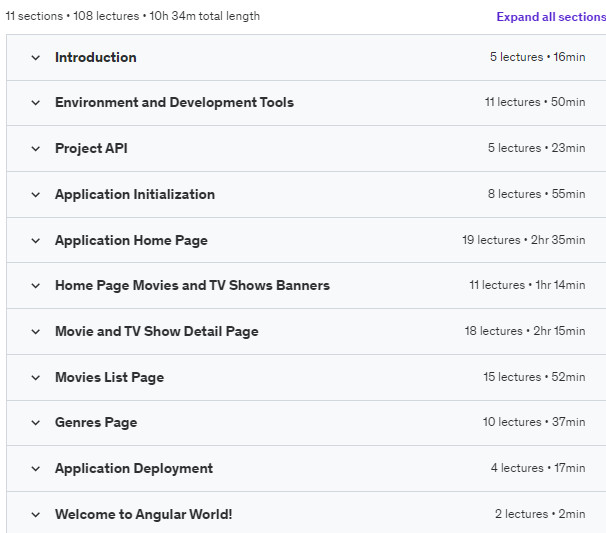Click '5 lectures • 23min' text

[536, 148]
